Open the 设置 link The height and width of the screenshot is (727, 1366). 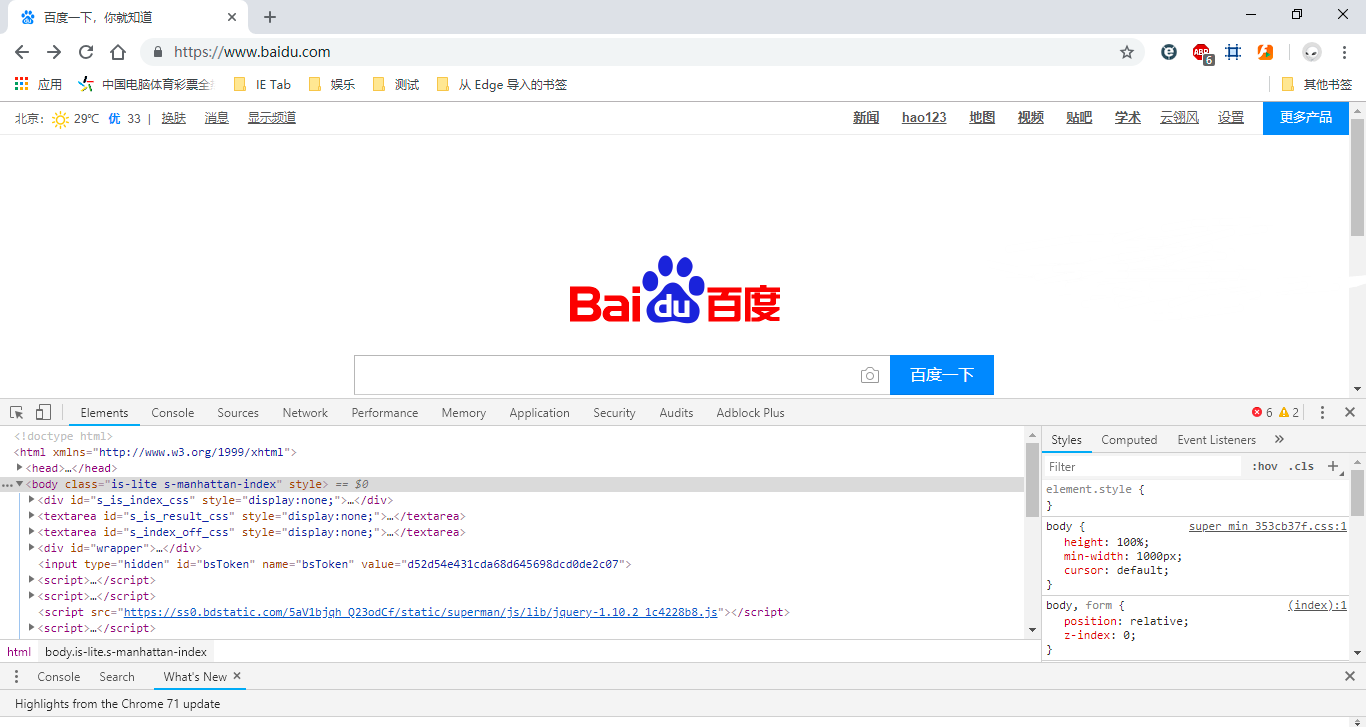tap(1231, 118)
